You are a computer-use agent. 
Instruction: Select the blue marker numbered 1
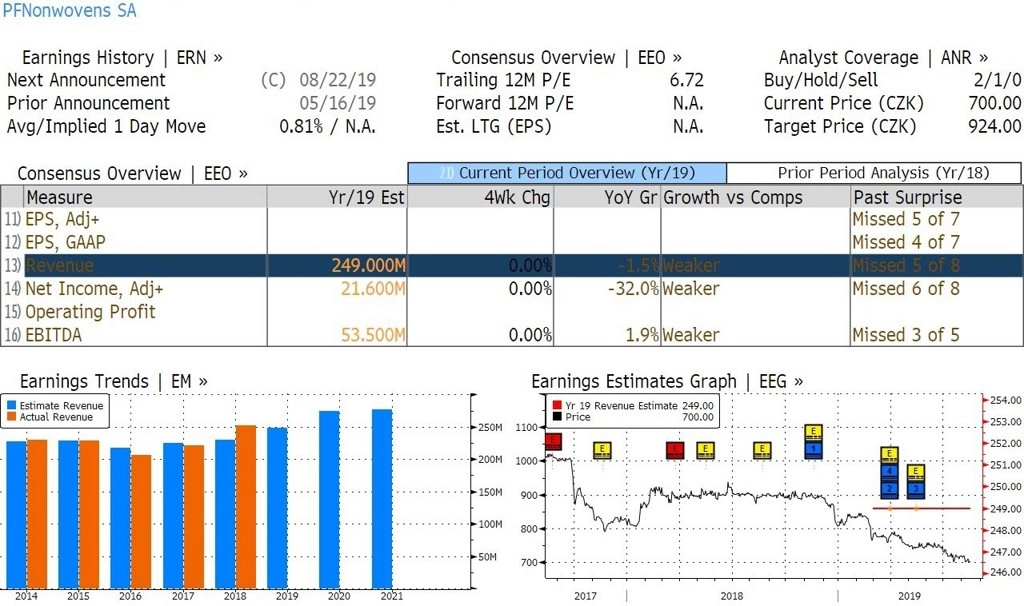(x=813, y=449)
